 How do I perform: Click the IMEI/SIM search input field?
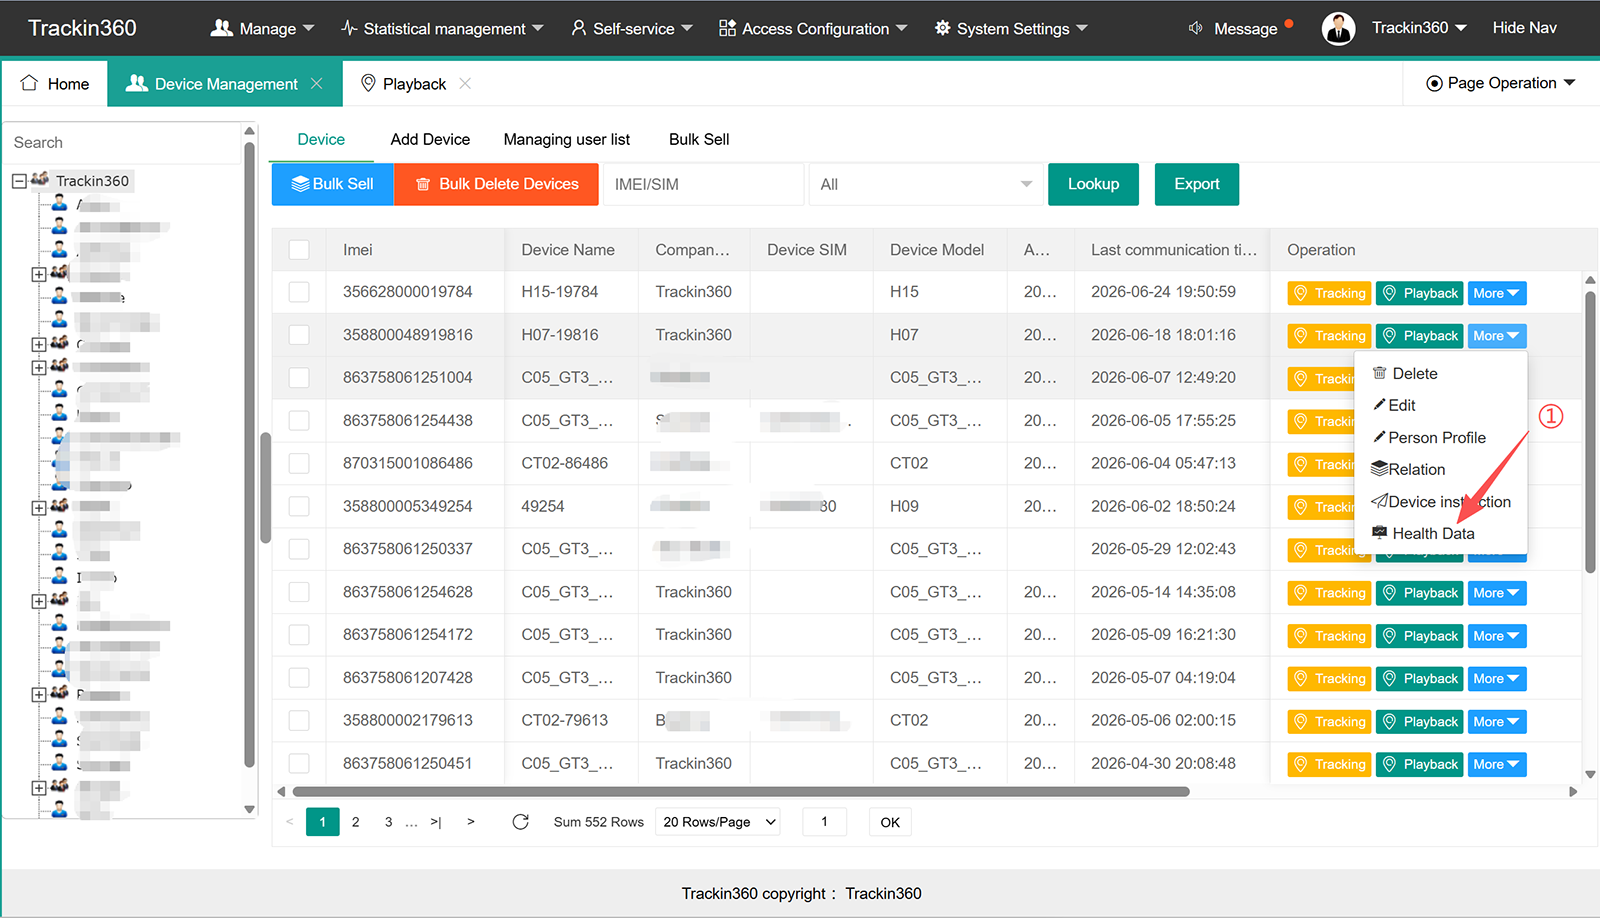(x=703, y=184)
